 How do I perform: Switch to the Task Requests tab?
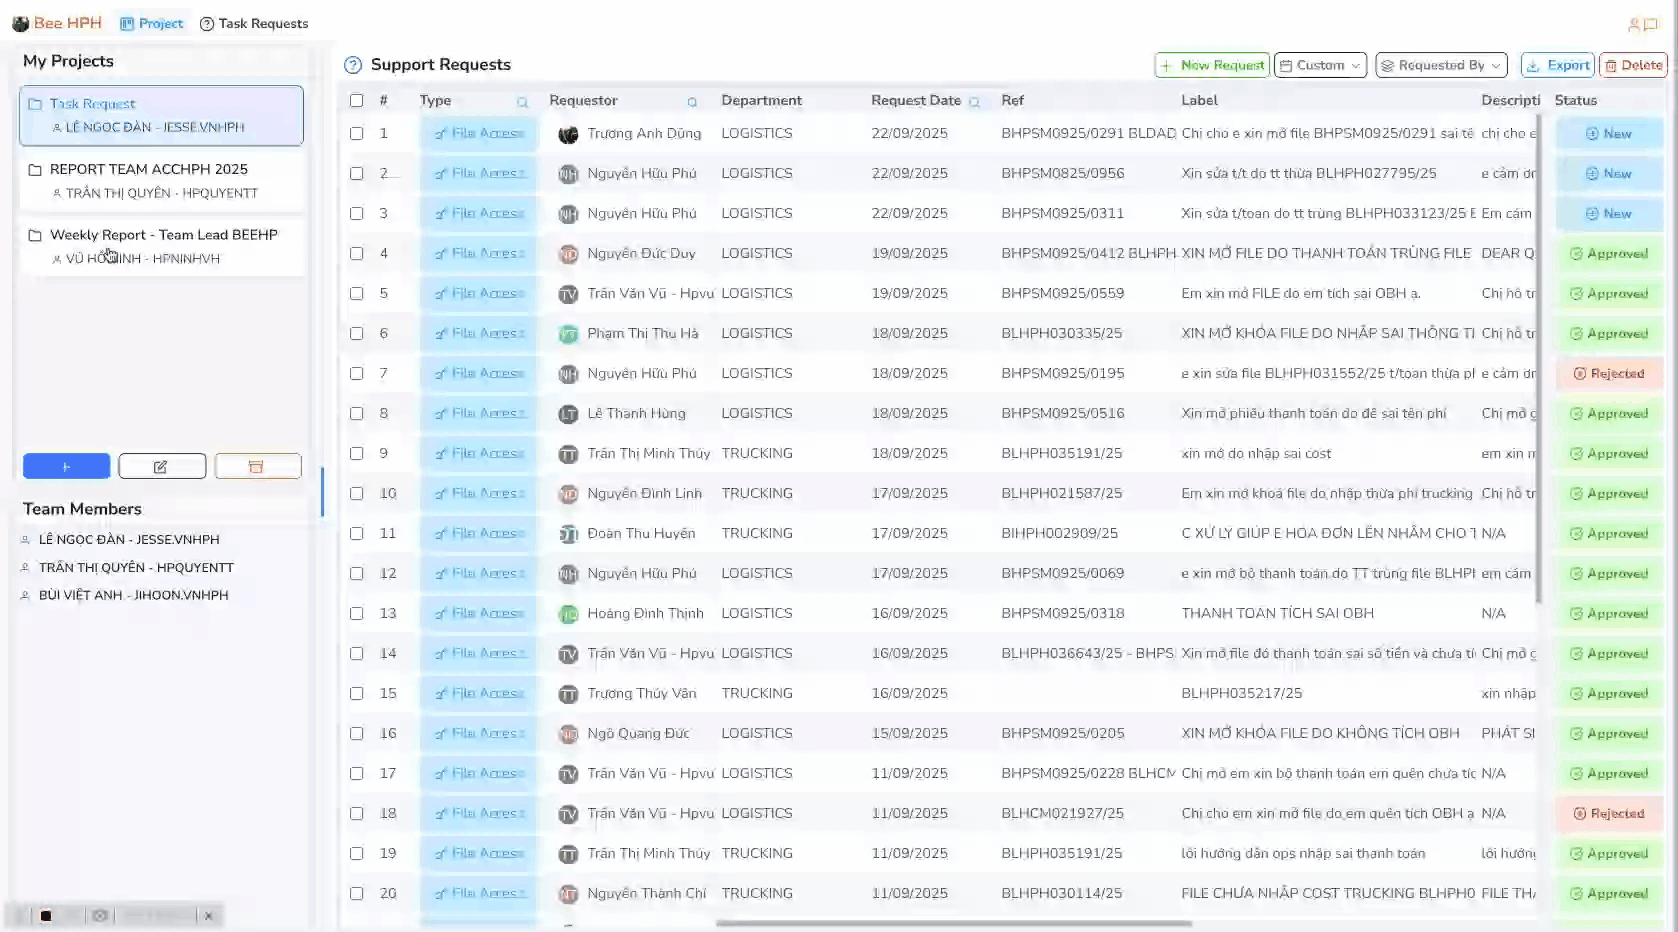(254, 23)
